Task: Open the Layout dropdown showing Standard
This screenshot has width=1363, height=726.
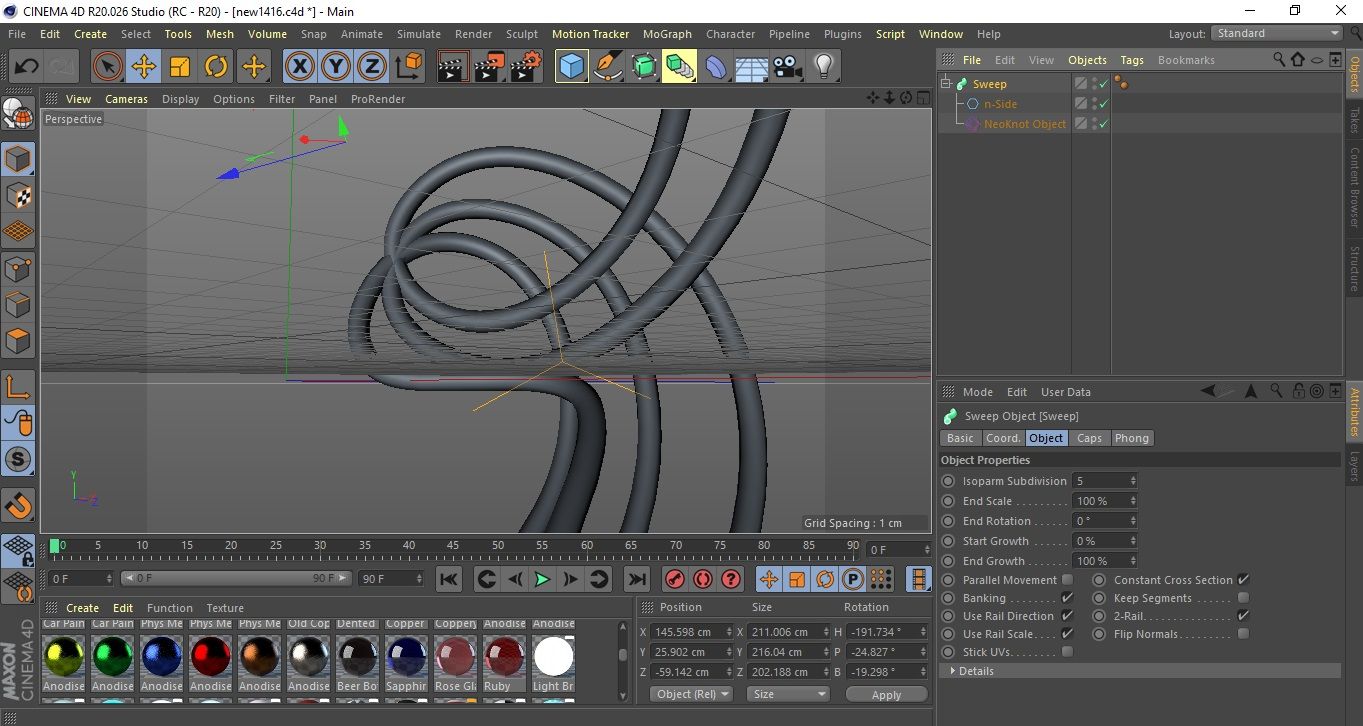Action: (x=1277, y=33)
